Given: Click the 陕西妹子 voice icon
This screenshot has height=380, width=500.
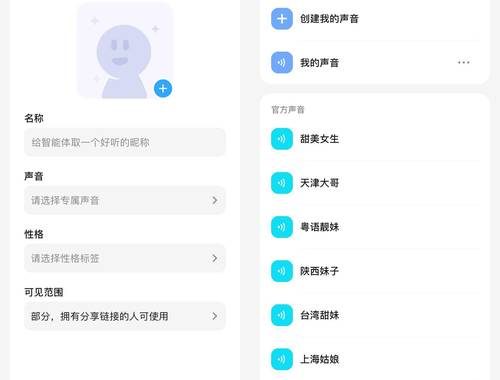Looking at the screenshot, I should tap(282, 271).
